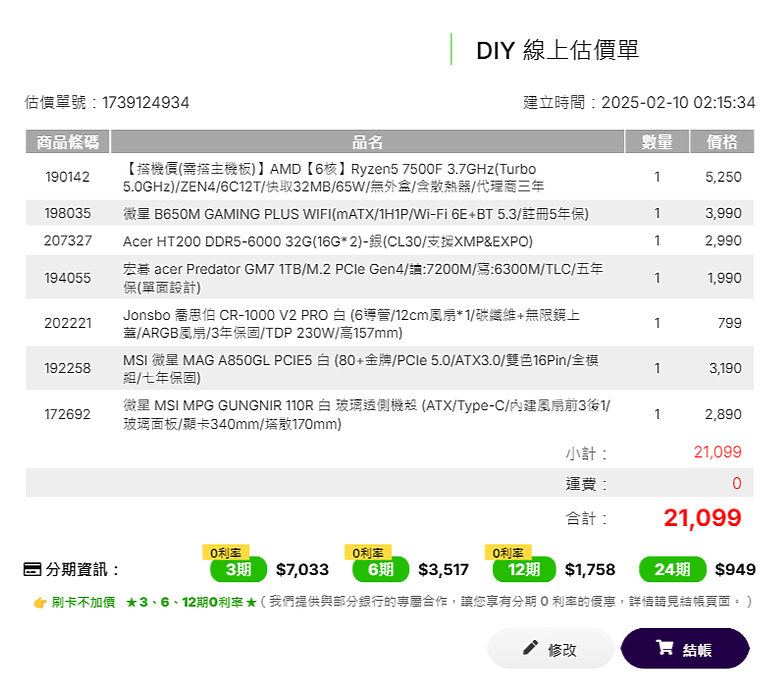Click the 品名 column header
This screenshot has width=780, height=692.
(367, 142)
